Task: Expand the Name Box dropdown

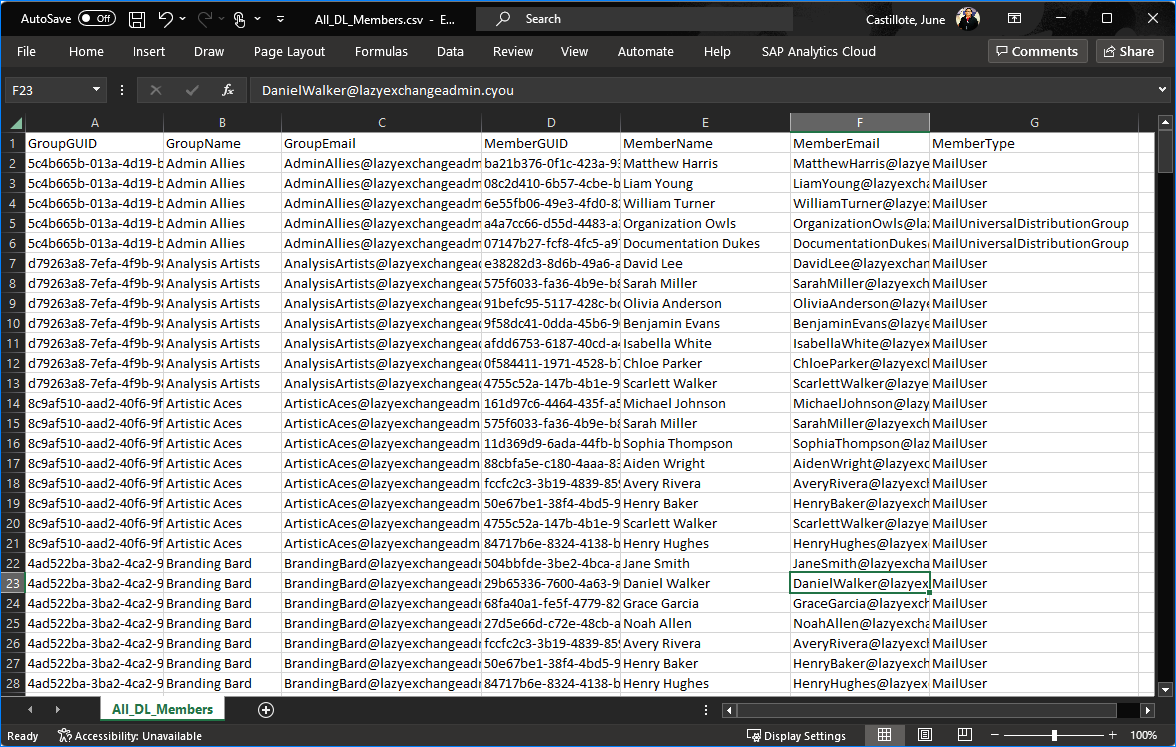Action: tap(96, 90)
